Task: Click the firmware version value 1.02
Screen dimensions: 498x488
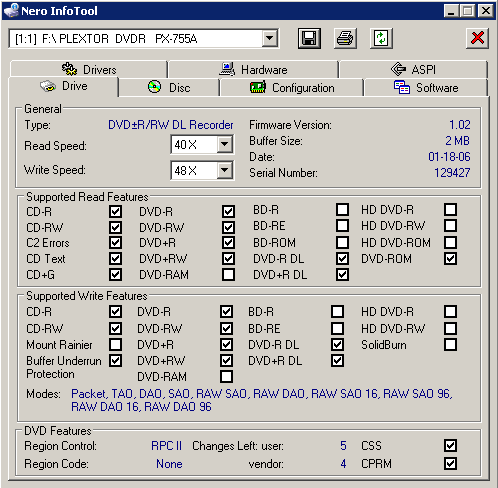Action: click(x=460, y=125)
